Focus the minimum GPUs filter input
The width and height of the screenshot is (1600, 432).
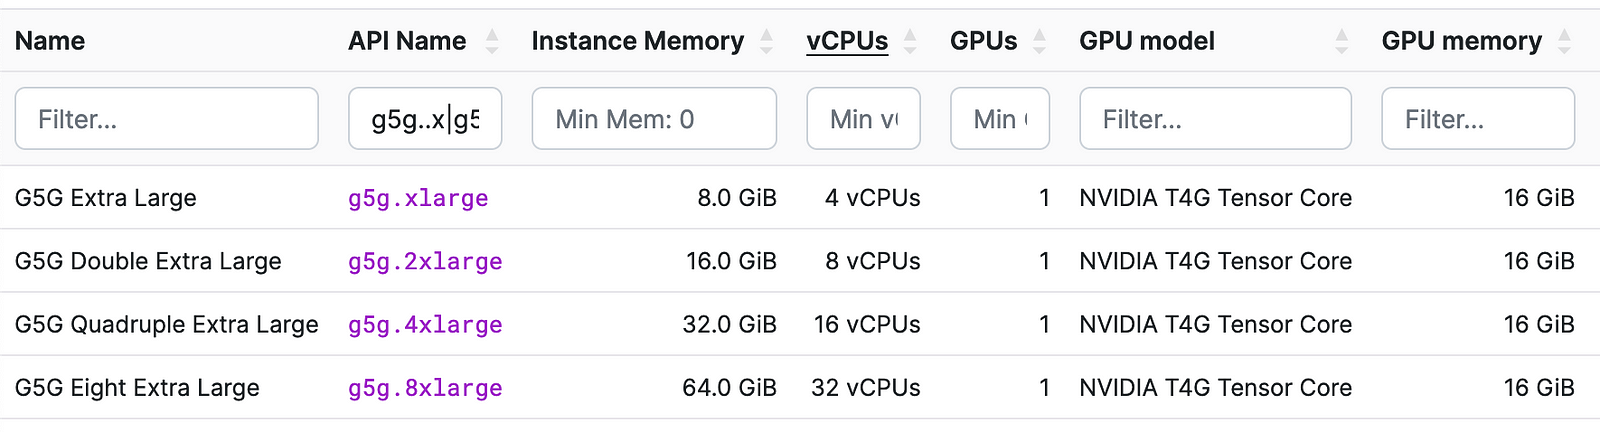[x=999, y=119]
